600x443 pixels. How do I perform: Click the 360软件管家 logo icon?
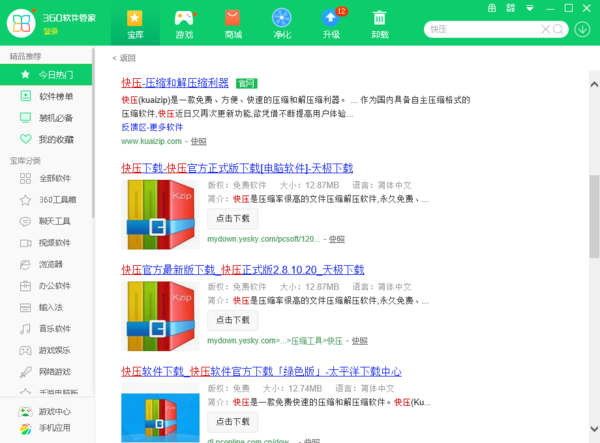pyautogui.click(x=21, y=23)
